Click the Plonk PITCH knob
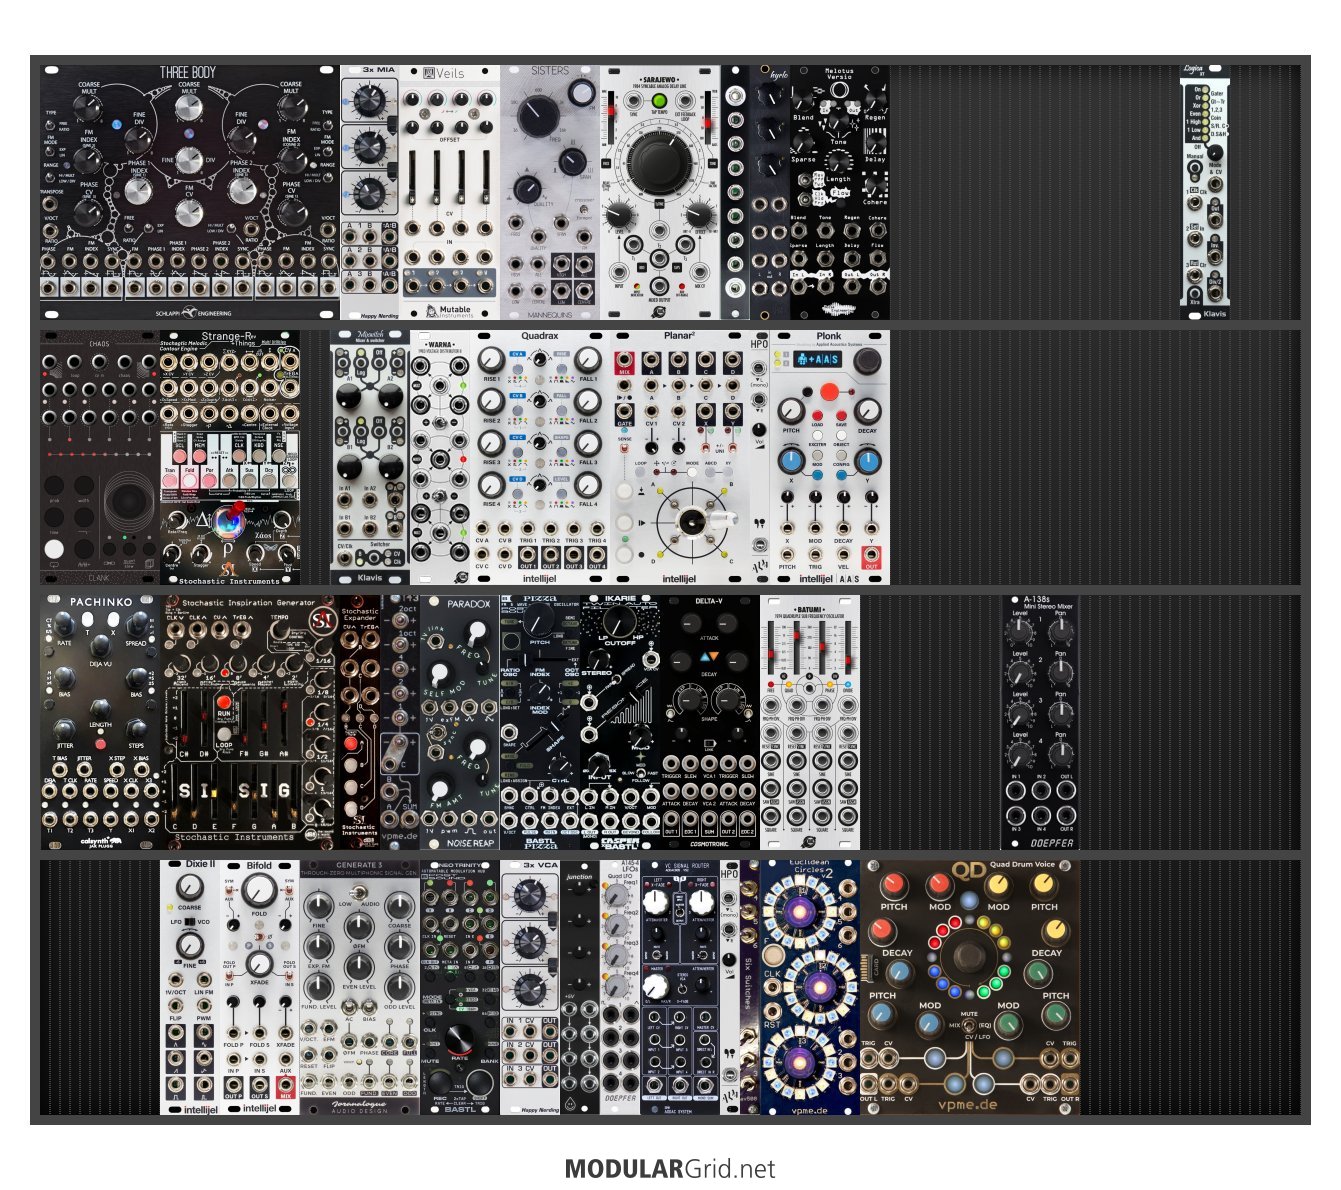 (791, 410)
